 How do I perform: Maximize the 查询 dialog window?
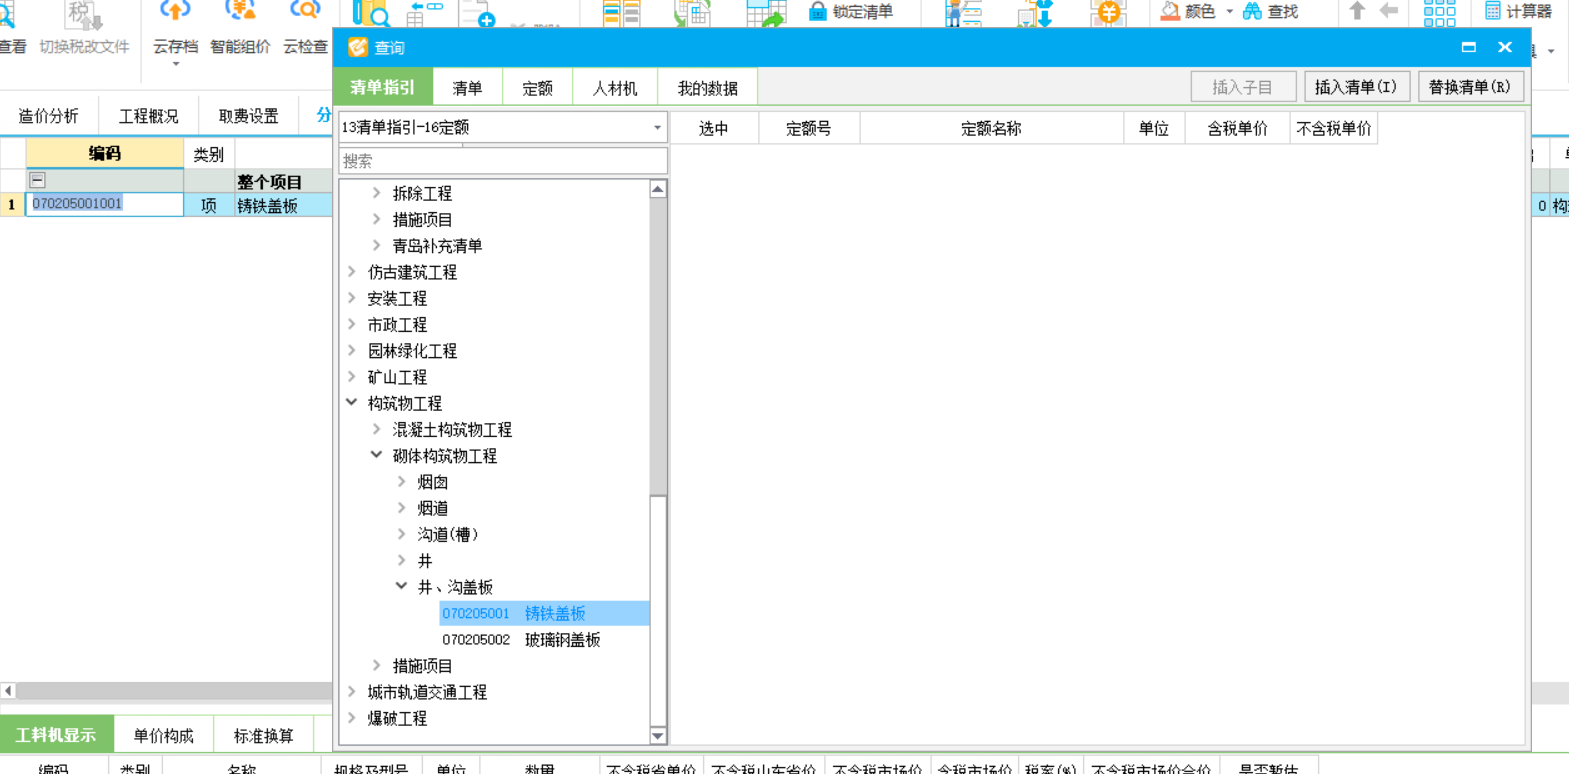point(1468,47)
